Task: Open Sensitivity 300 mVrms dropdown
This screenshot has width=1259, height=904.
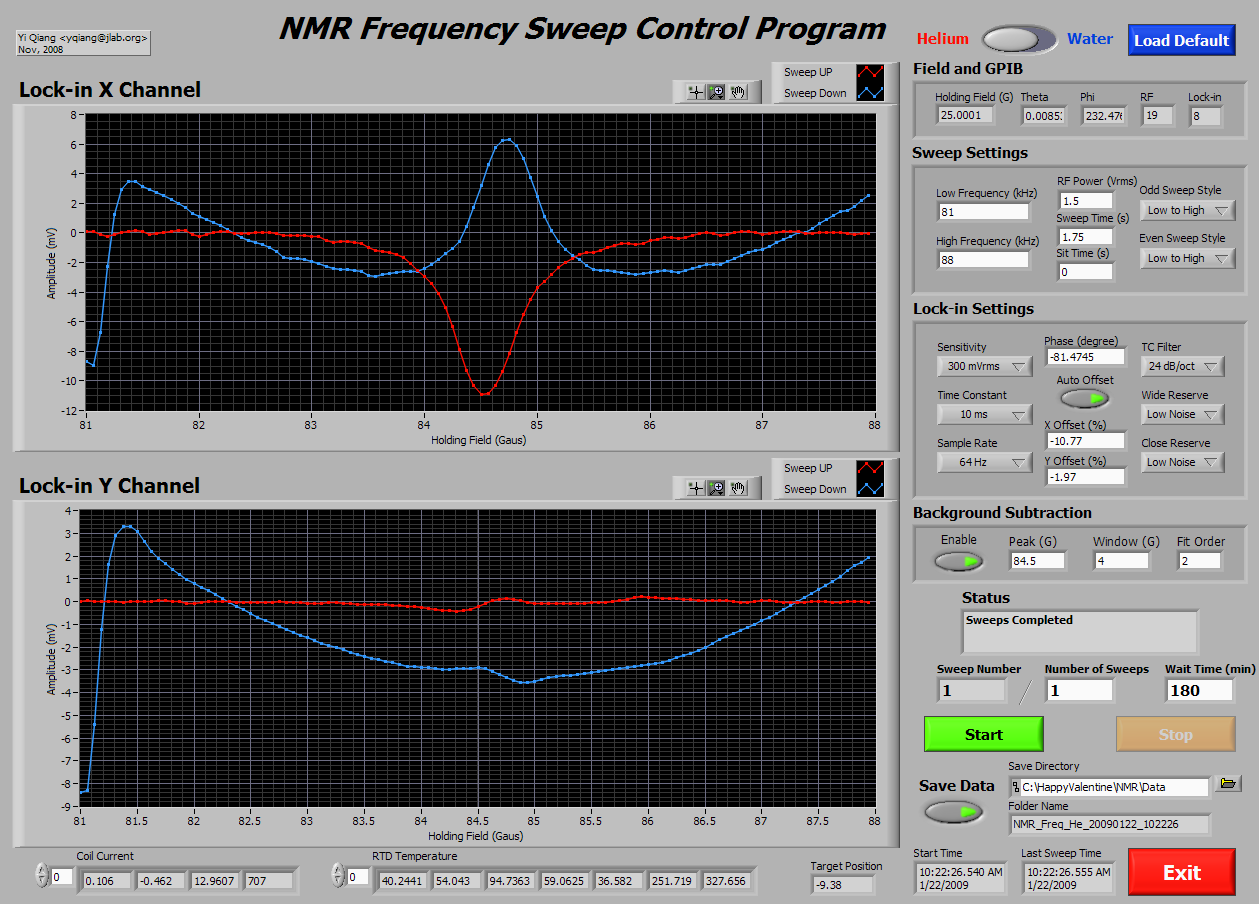Action: (x=984, y=366)
